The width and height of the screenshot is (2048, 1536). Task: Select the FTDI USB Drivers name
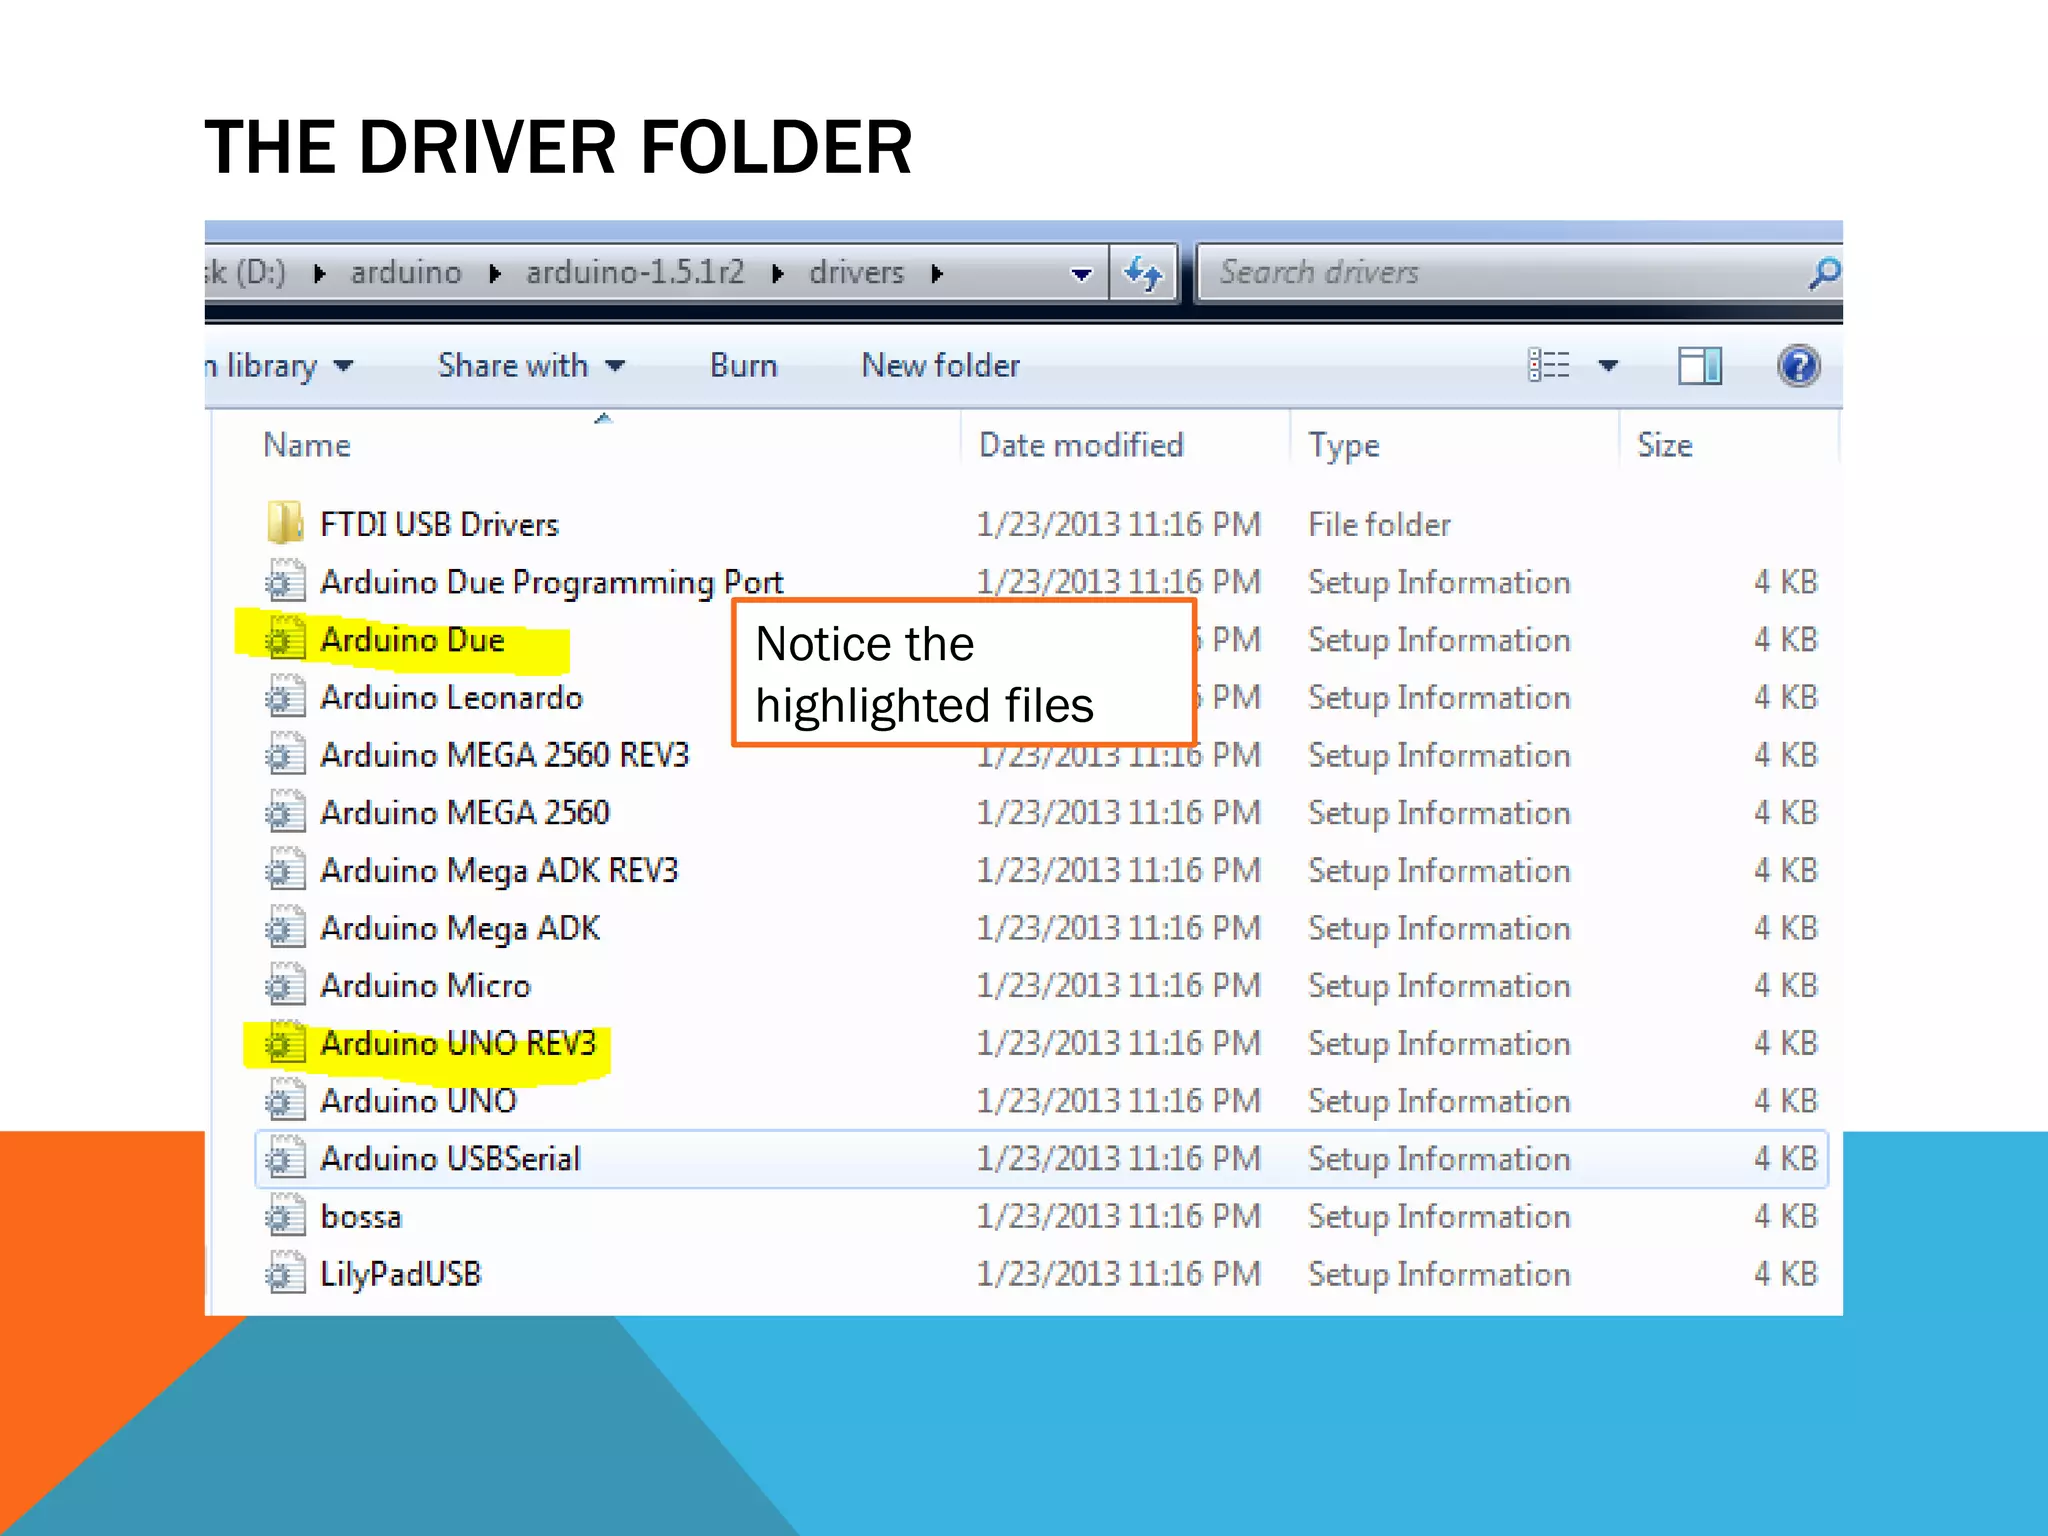click(x=439, y=524)
